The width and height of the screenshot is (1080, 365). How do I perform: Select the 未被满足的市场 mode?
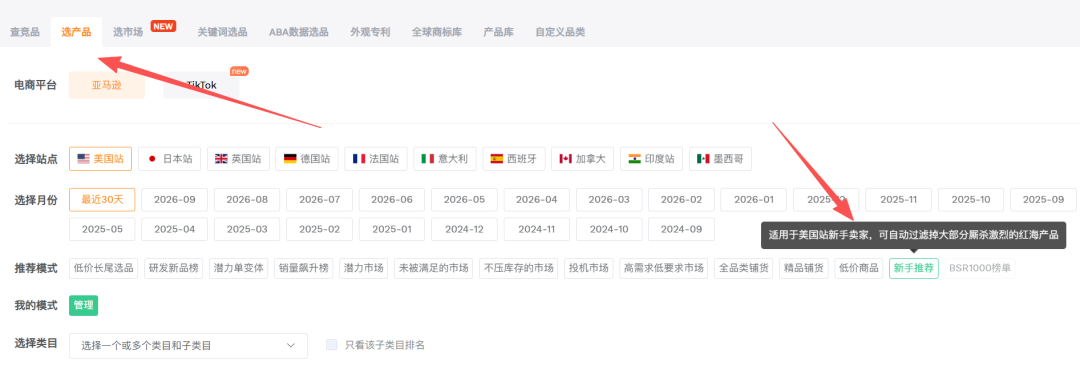[x=434, y=268]
